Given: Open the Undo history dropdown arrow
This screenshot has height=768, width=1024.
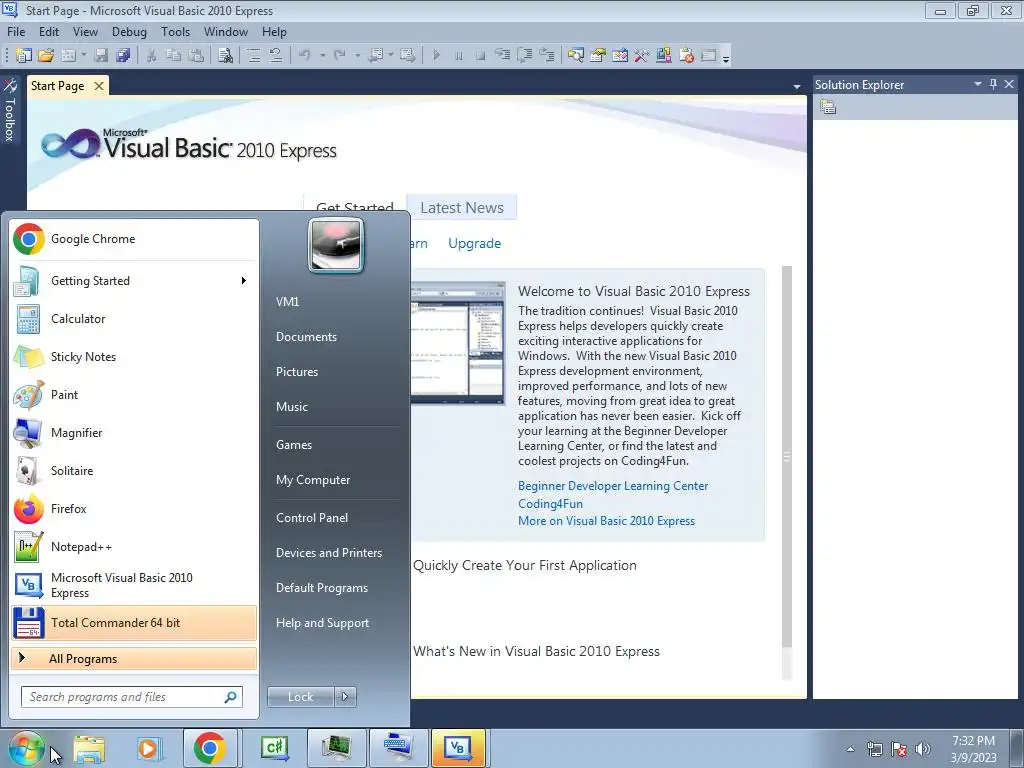Looking at the screenshot, I should (x=323, y=56).
